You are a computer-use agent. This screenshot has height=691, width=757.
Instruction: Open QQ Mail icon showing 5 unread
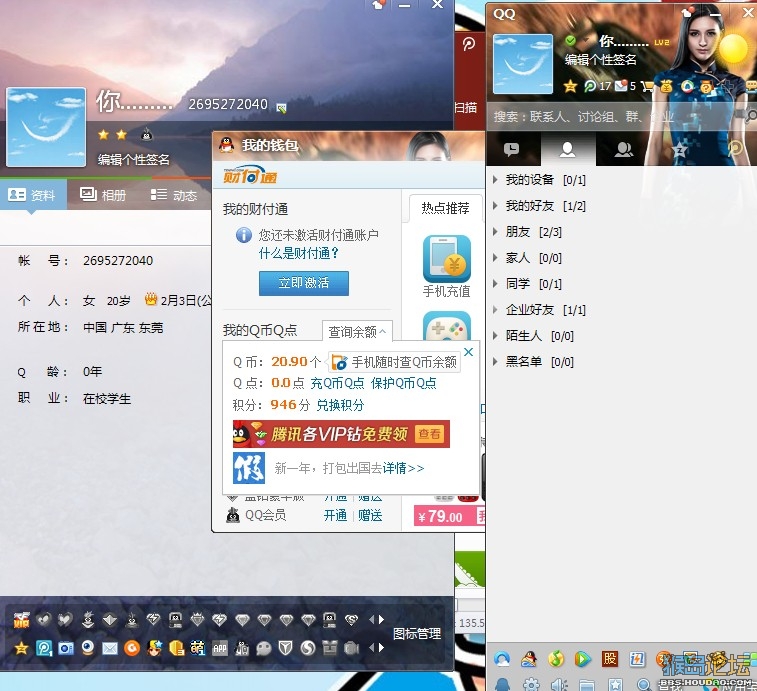tap(621, 86)
